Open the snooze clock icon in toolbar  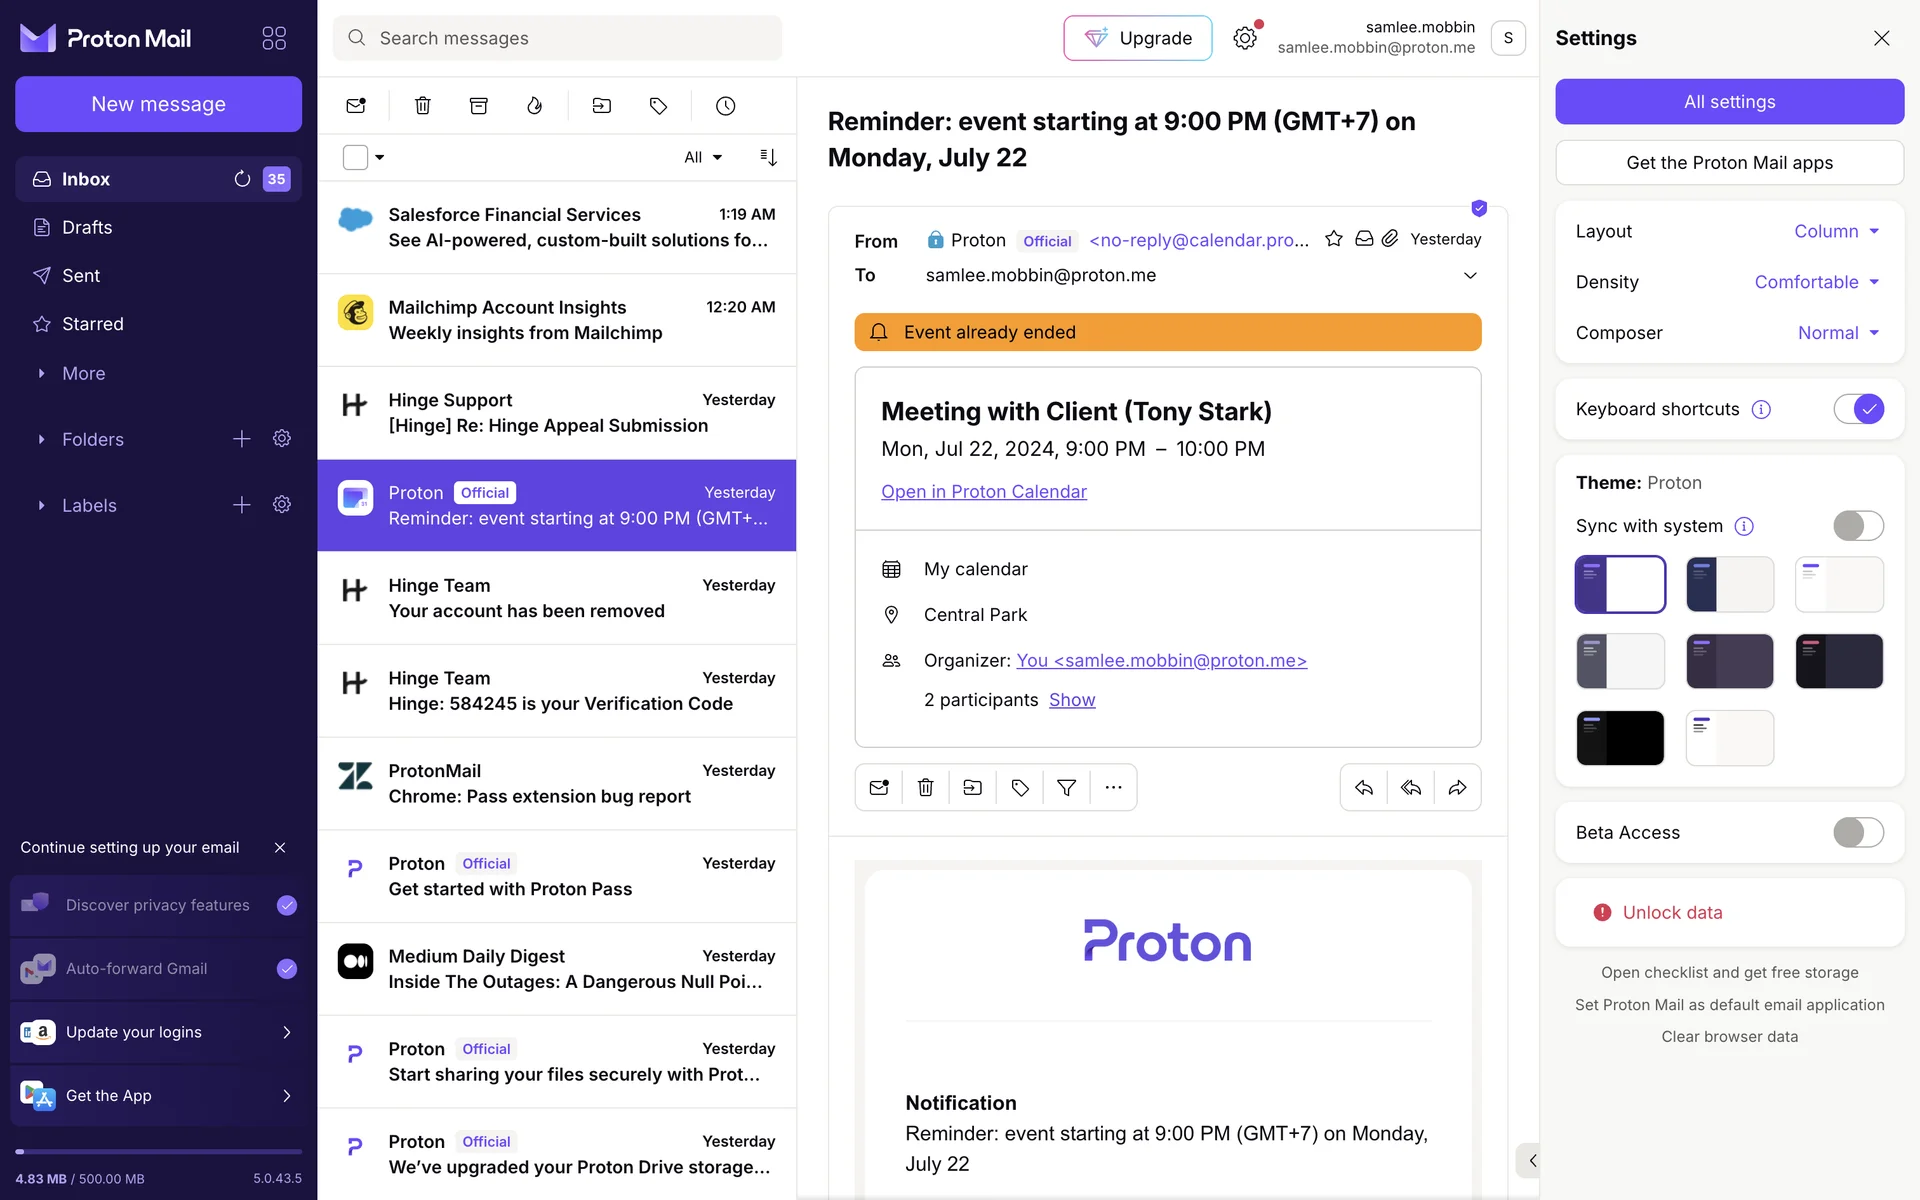point(726,106)
